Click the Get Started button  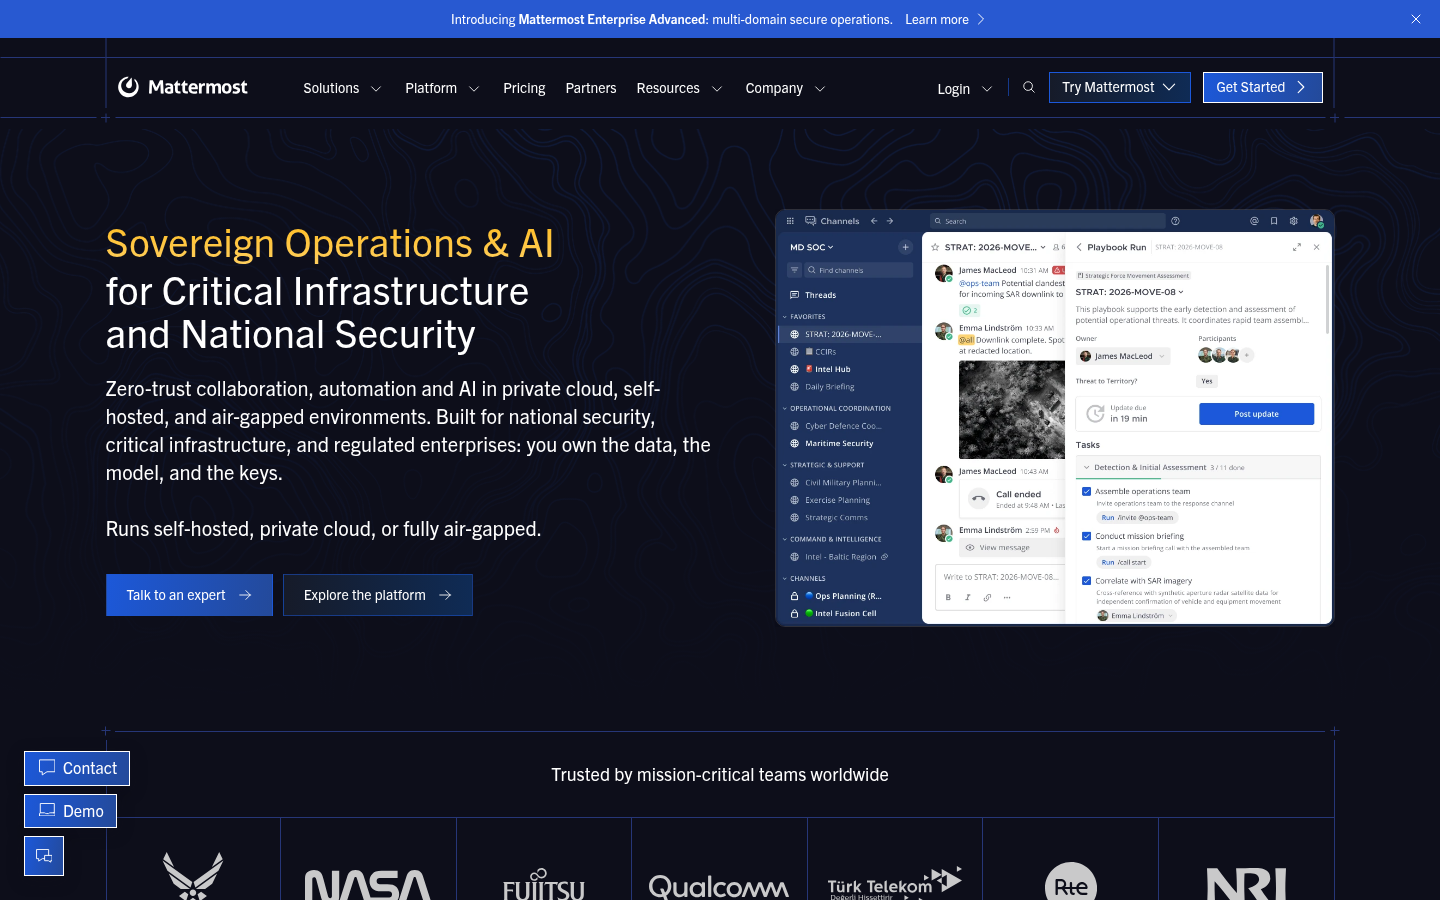[1262, 87]
